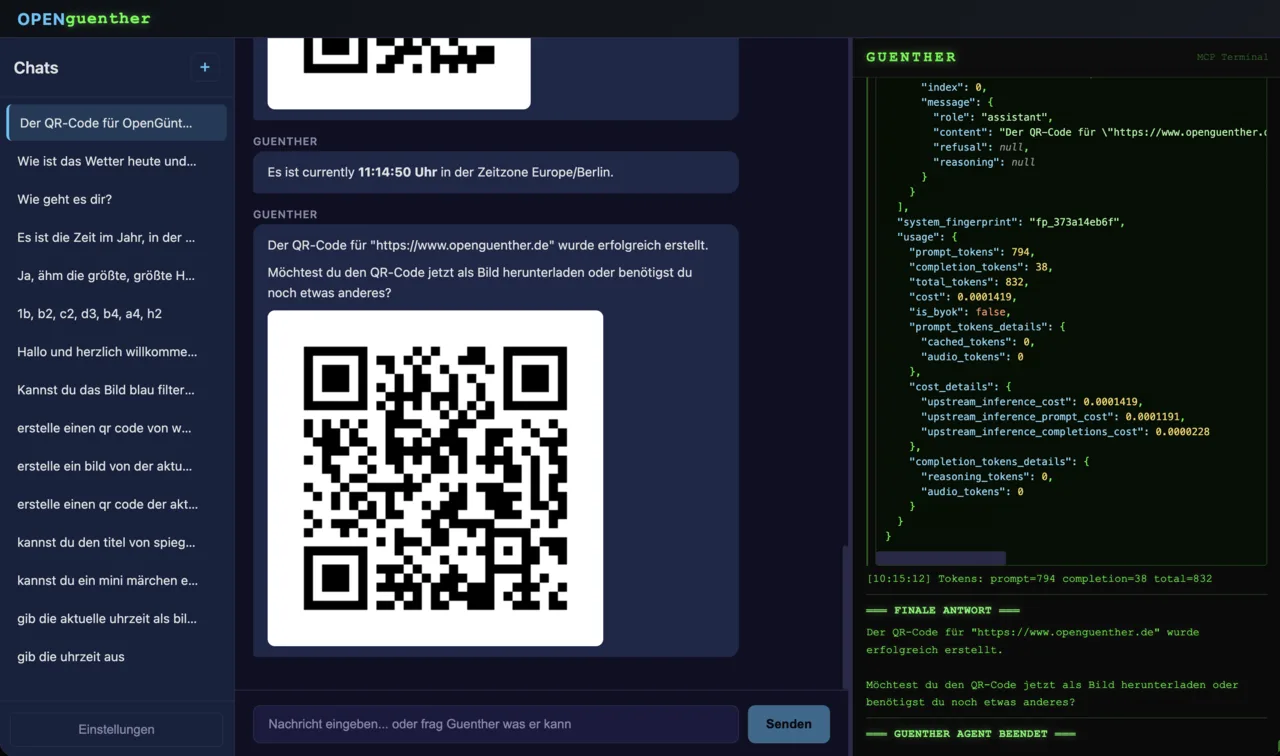Start a new chat with the plus icon

coord(205,68)
